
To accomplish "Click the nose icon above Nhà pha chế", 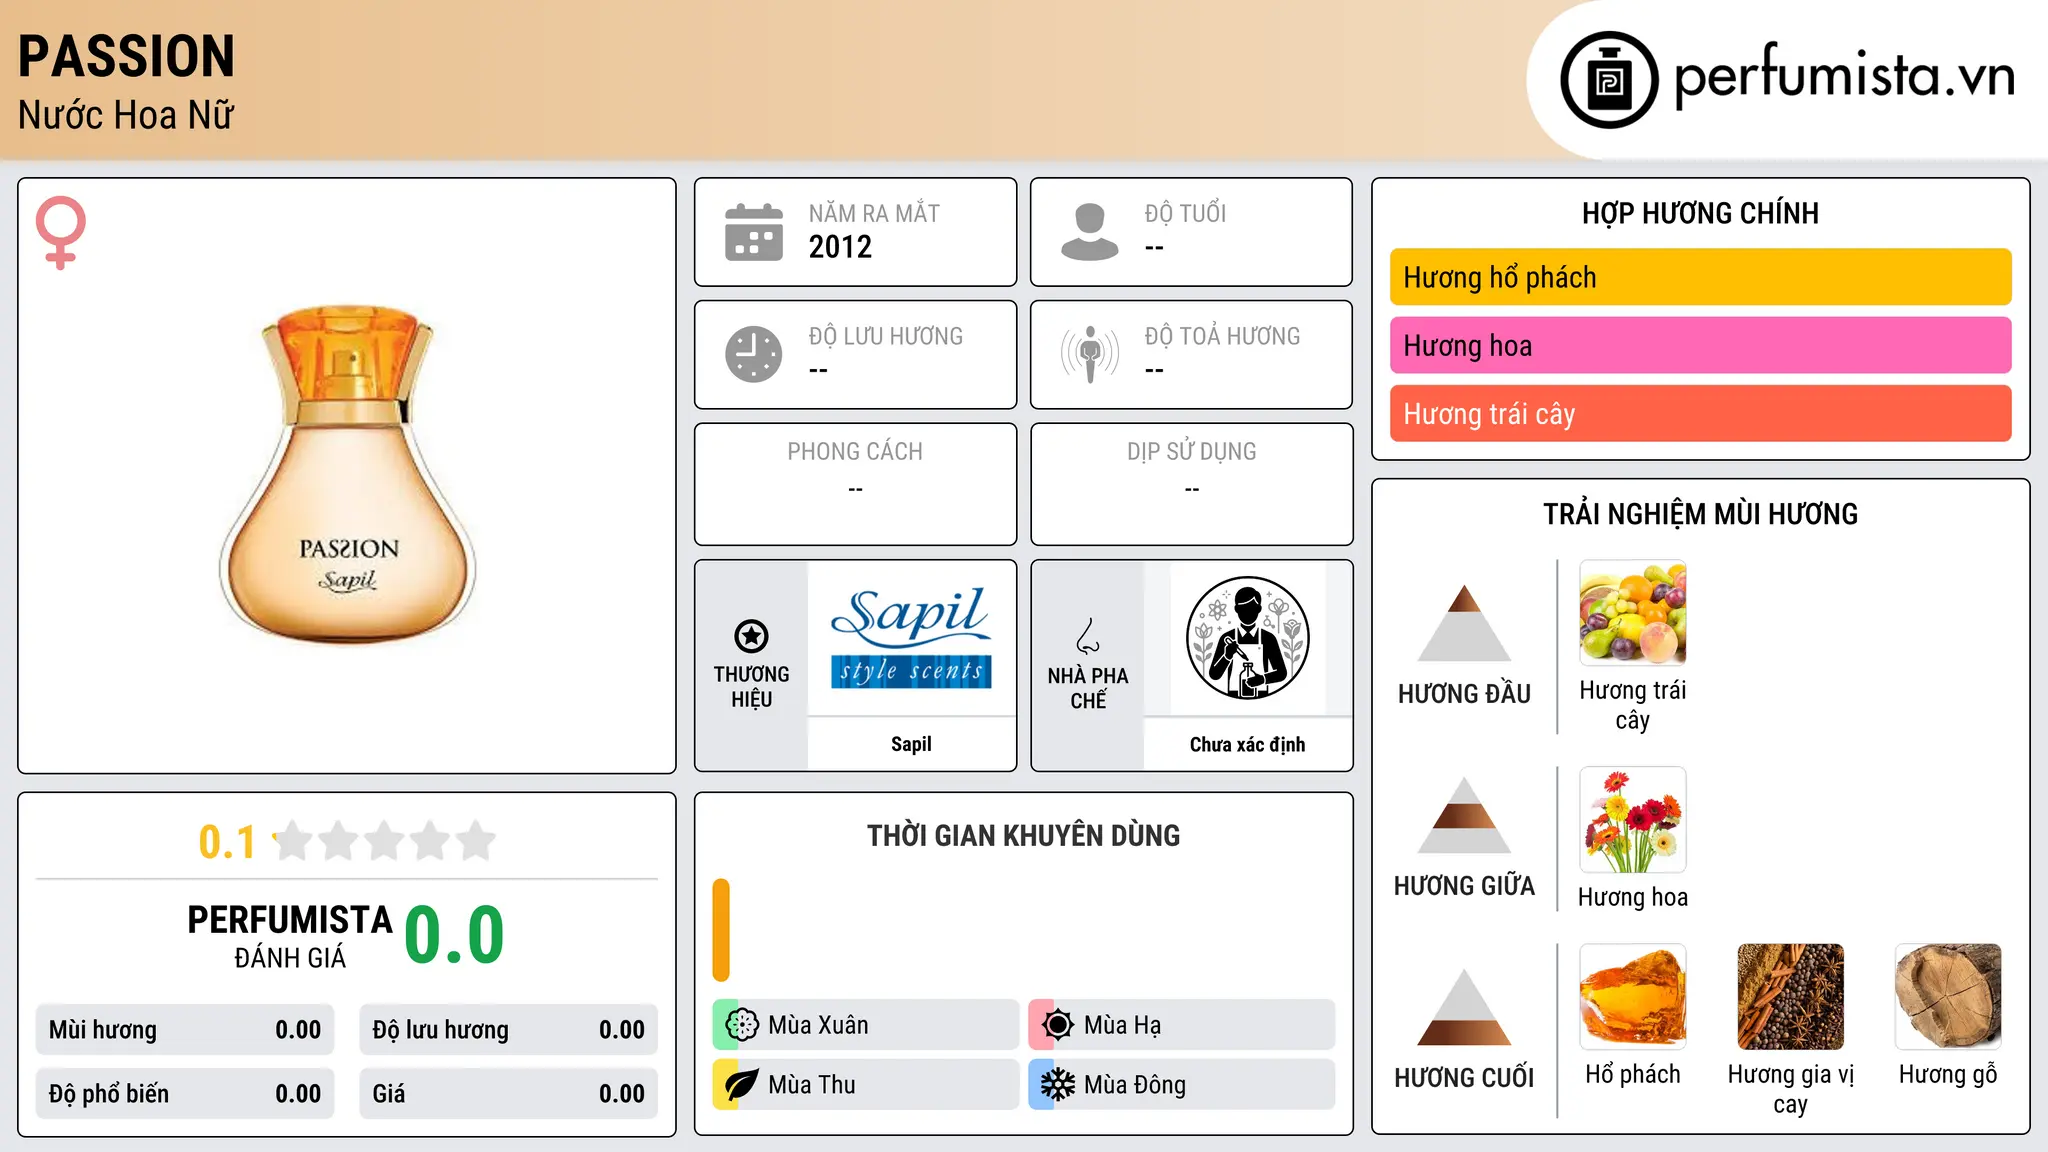I will [x=1088, y=636].
